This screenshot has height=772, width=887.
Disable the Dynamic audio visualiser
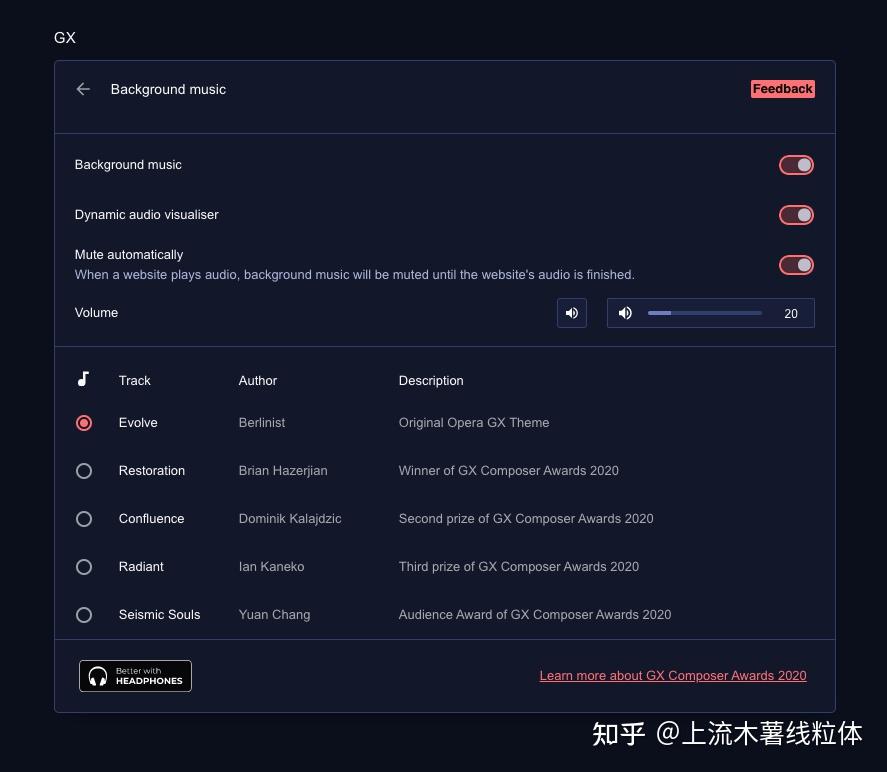[x=796, y=214]
